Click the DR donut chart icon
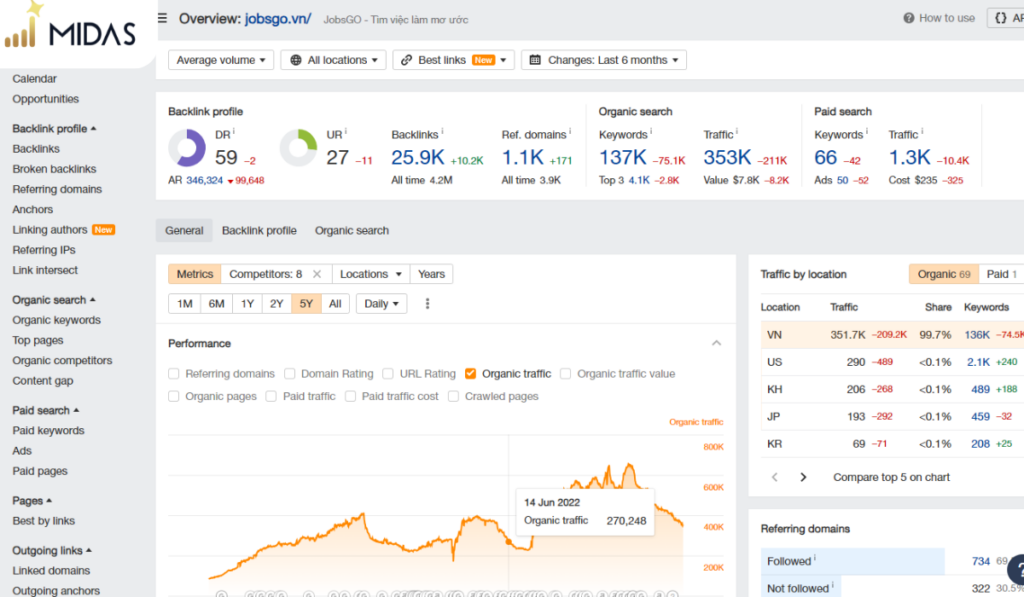 pyautogui.click(x=187, y=148)
